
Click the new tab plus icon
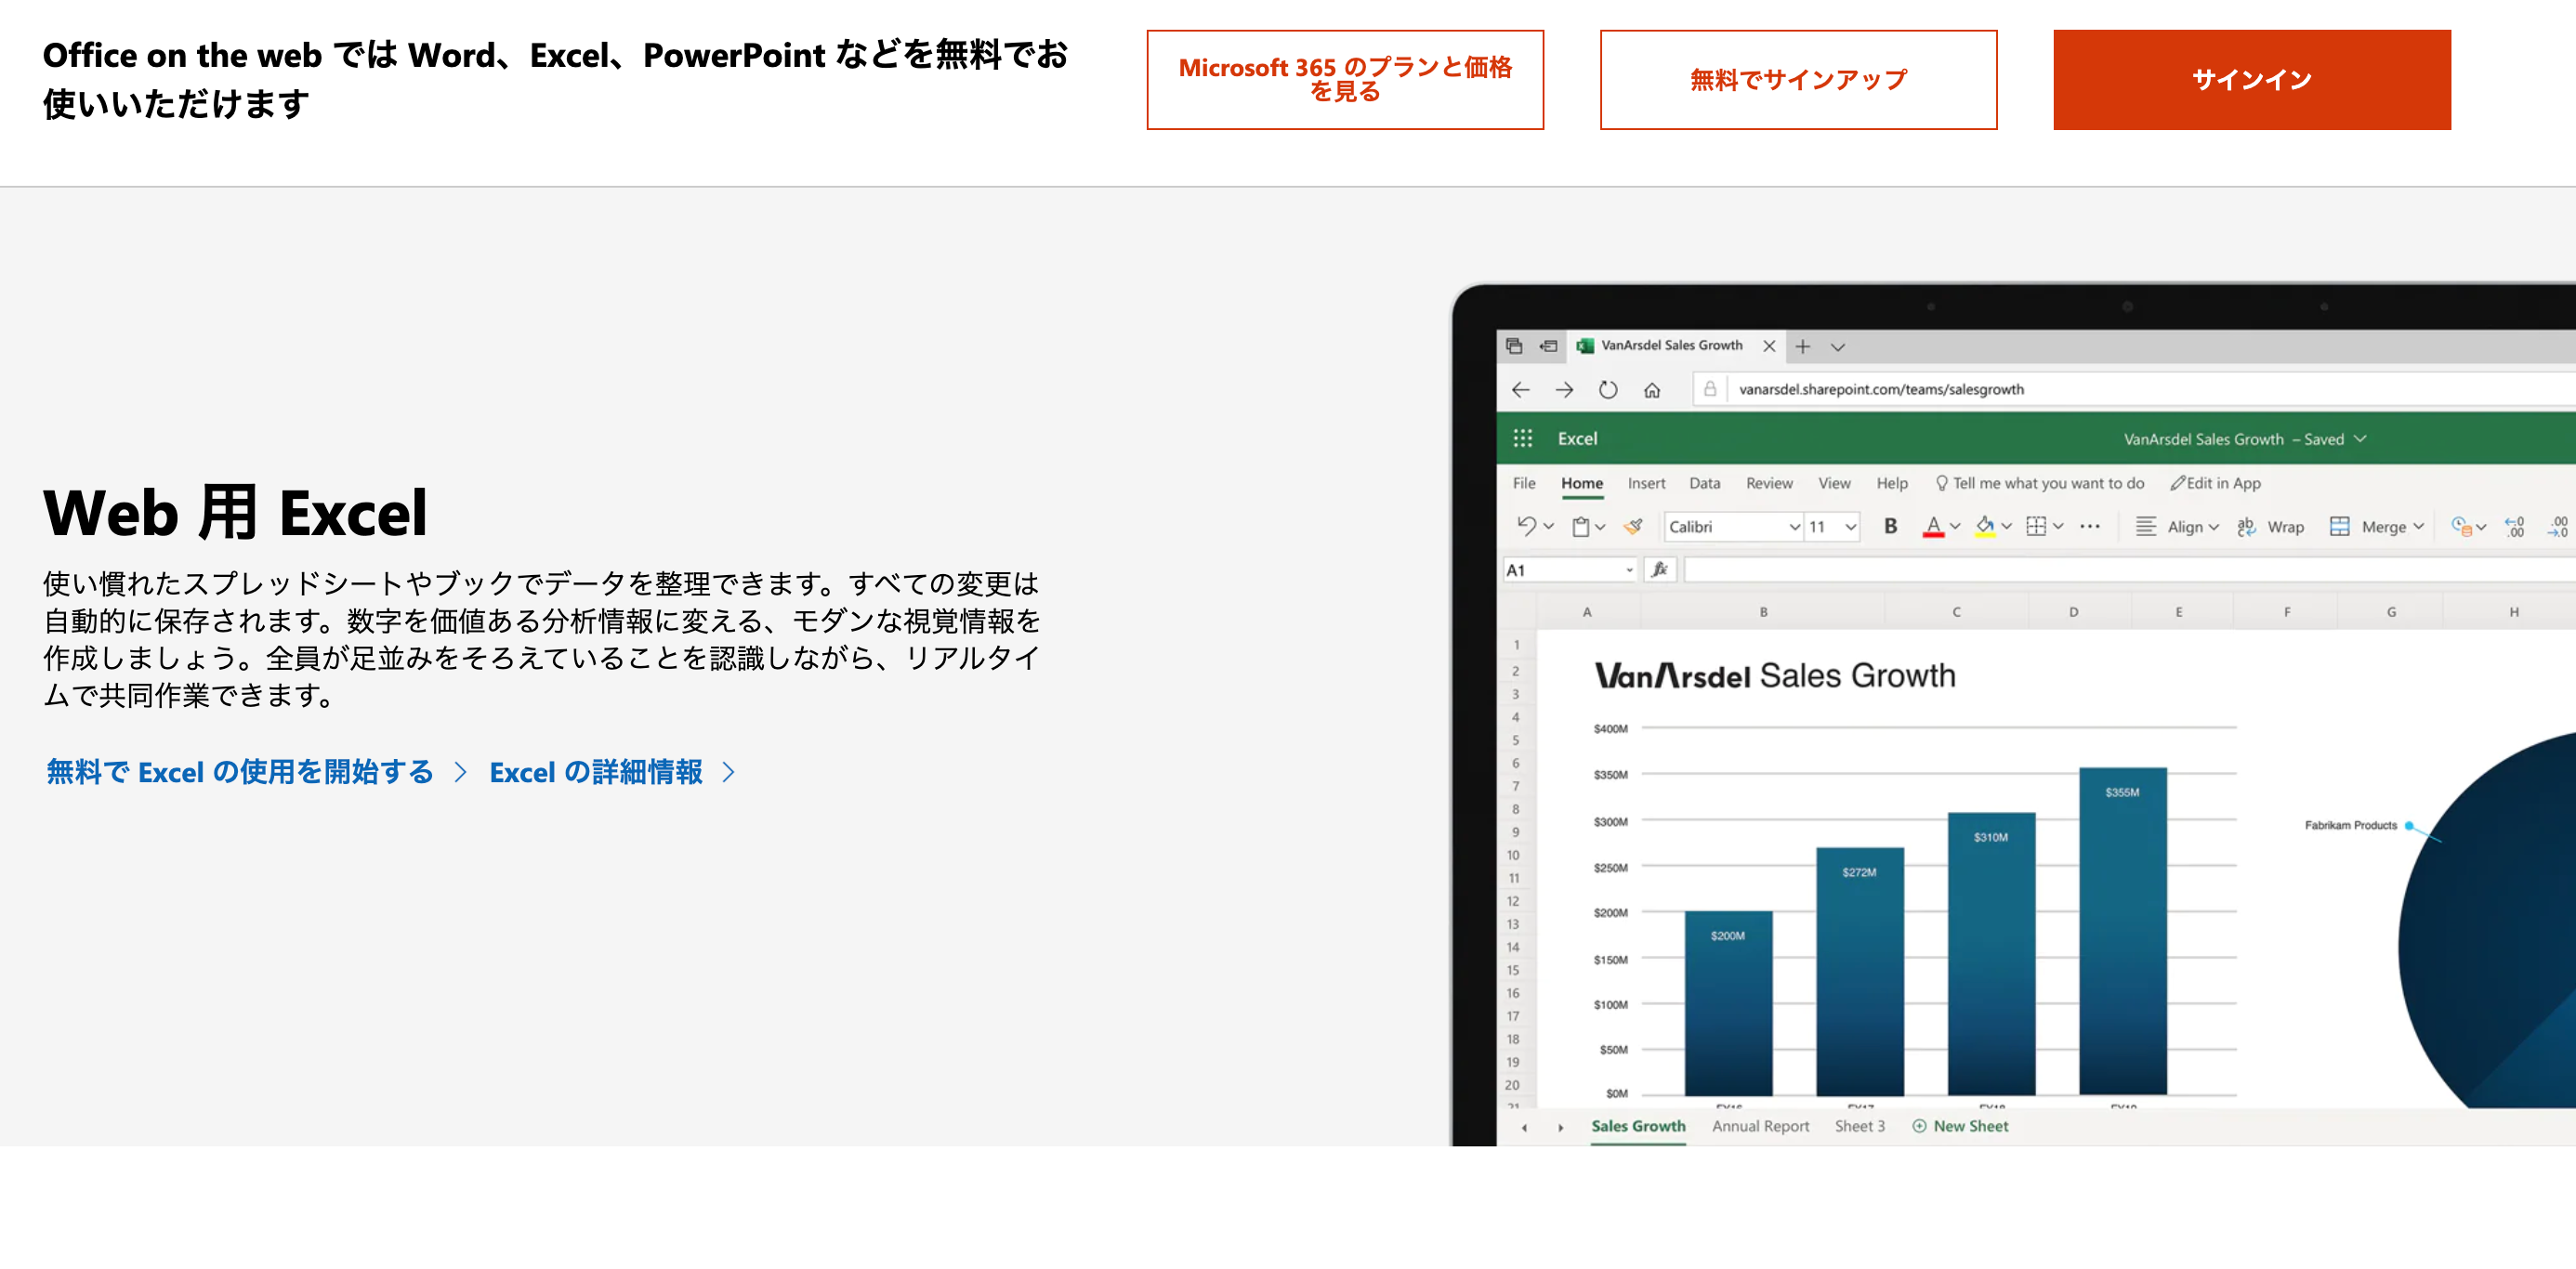[1802, 347]
